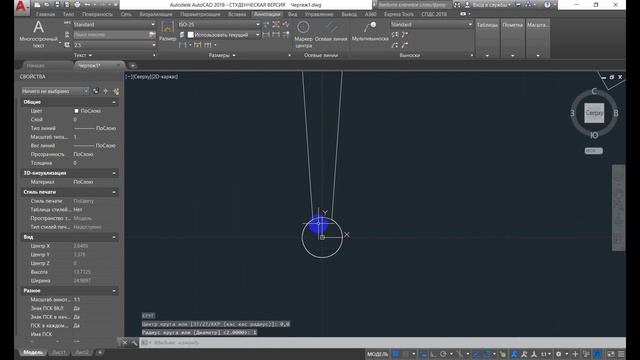This screenshot has width=640, height=360.
Task: Toggle МОДЕЛЬ space button in status bar
Action: (377, 354)
